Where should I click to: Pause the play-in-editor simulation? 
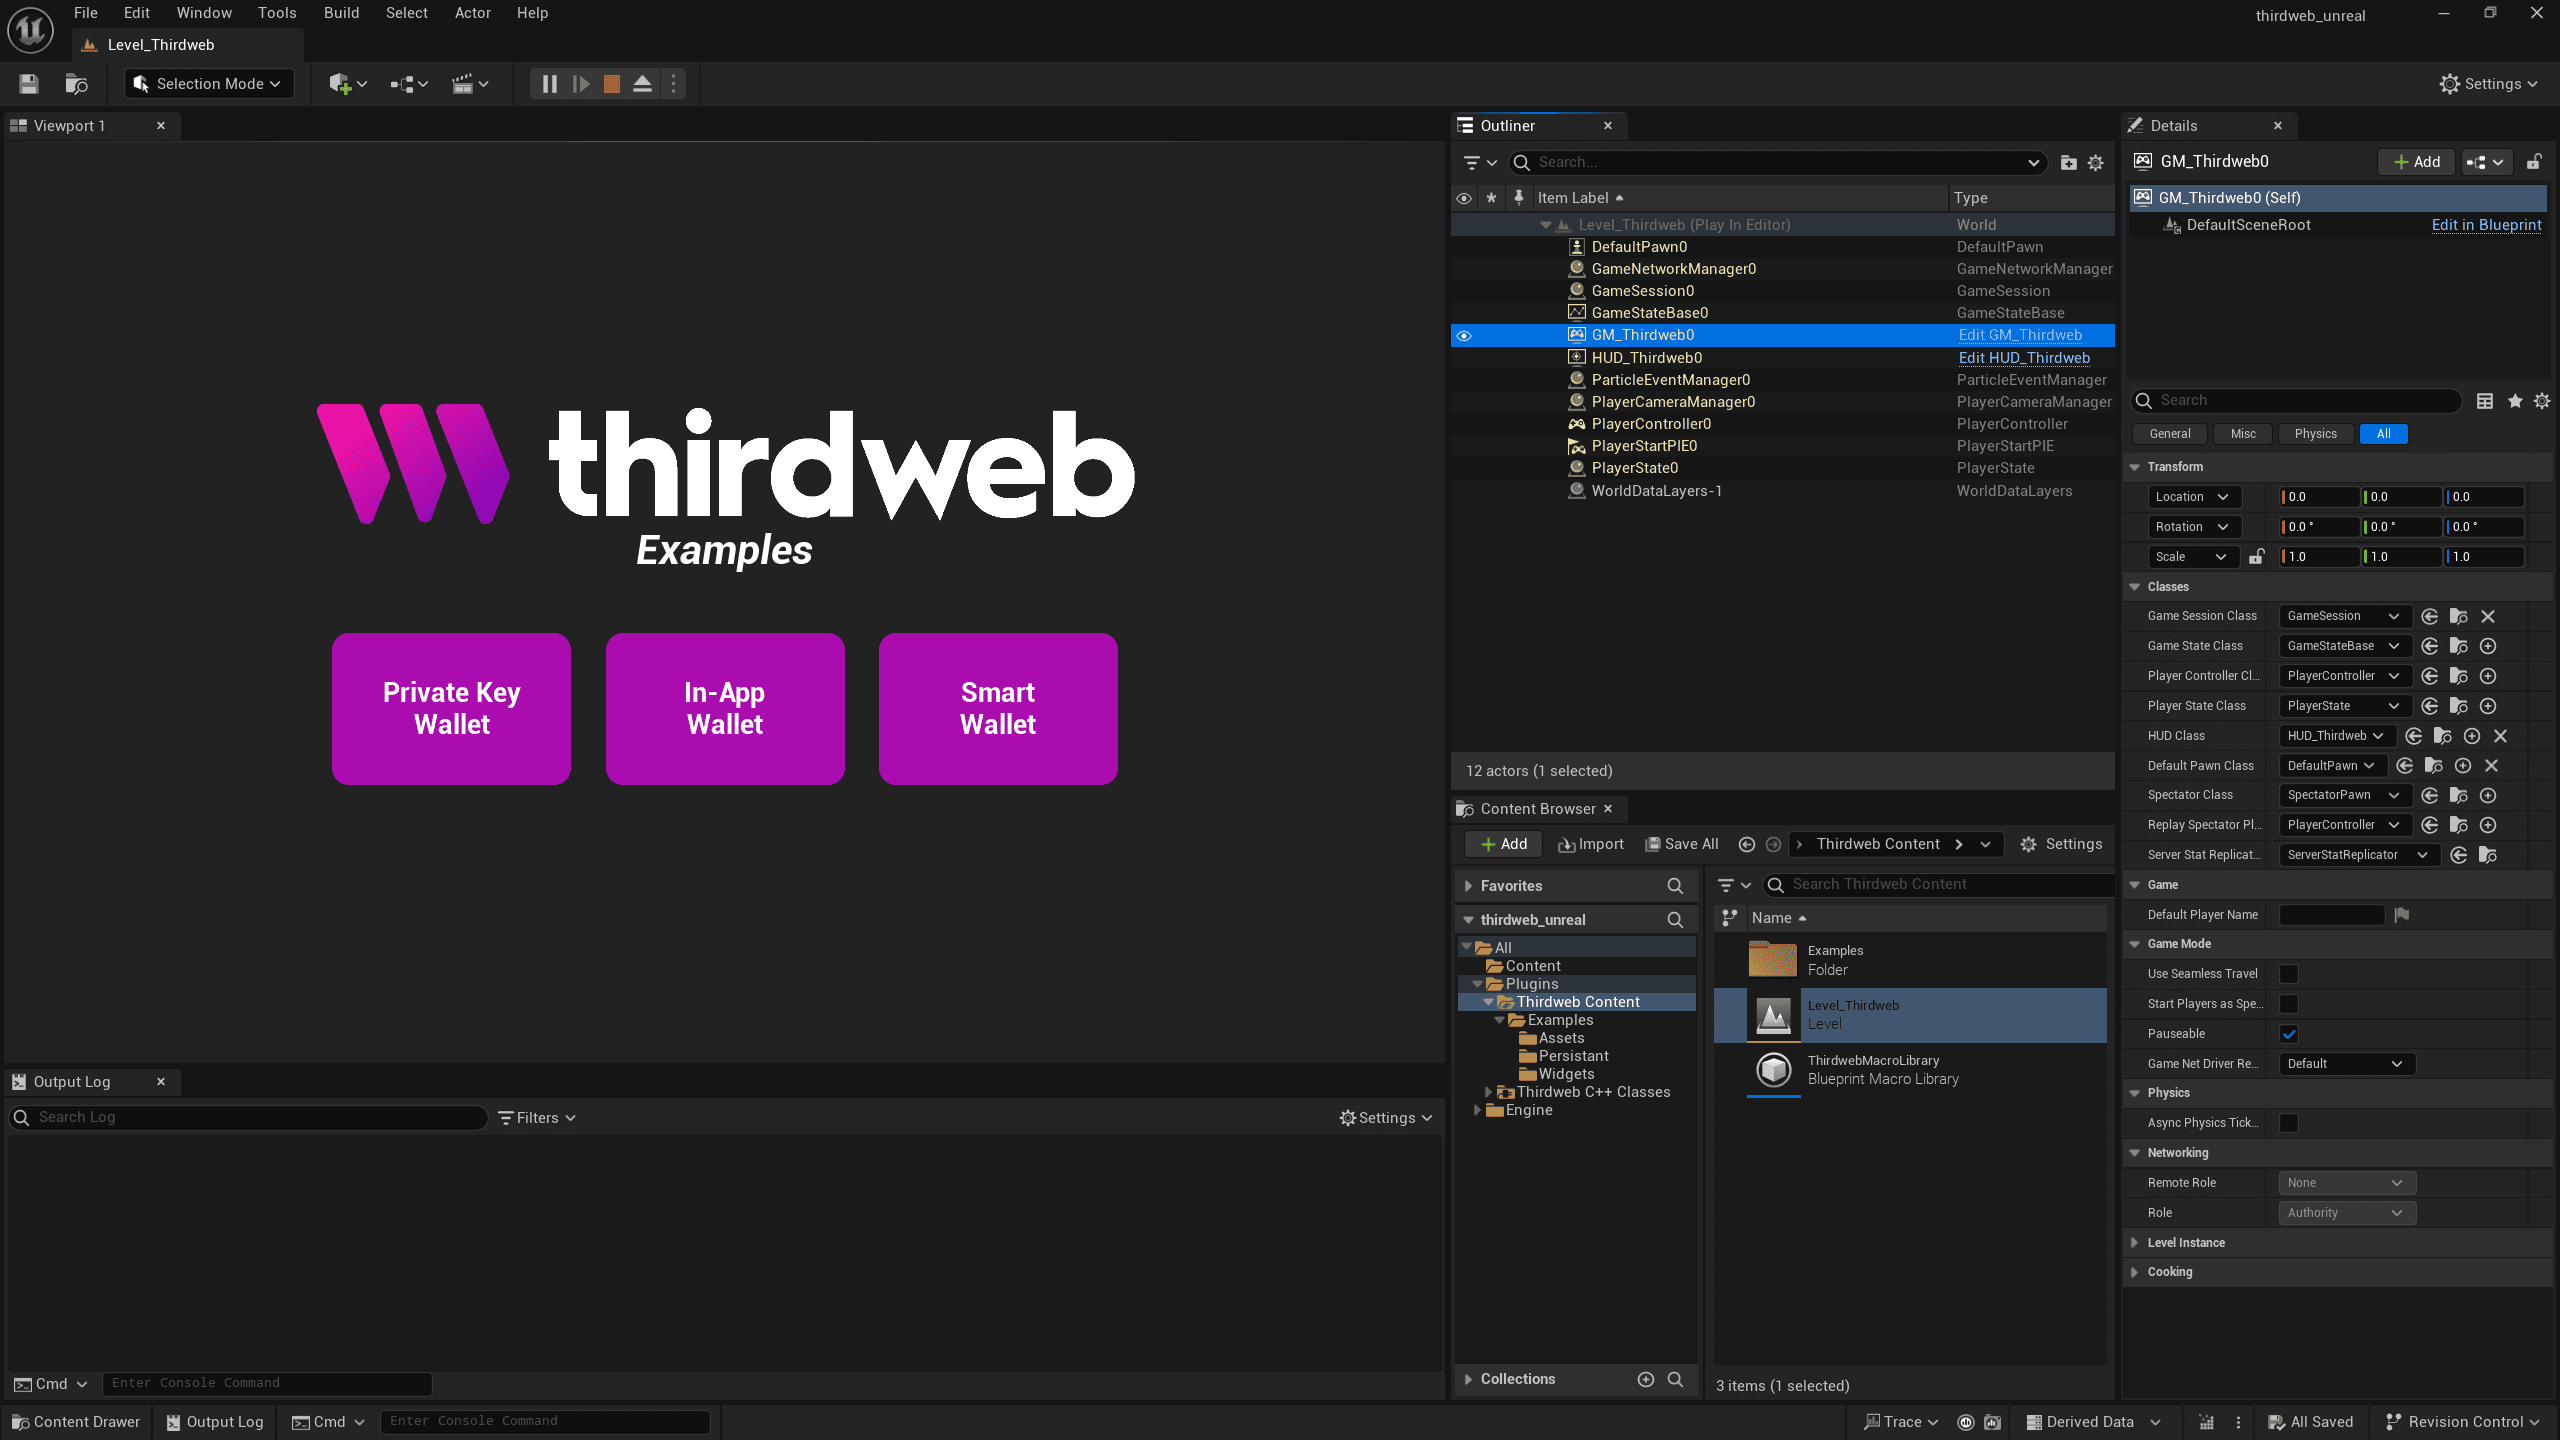[549, 84]
